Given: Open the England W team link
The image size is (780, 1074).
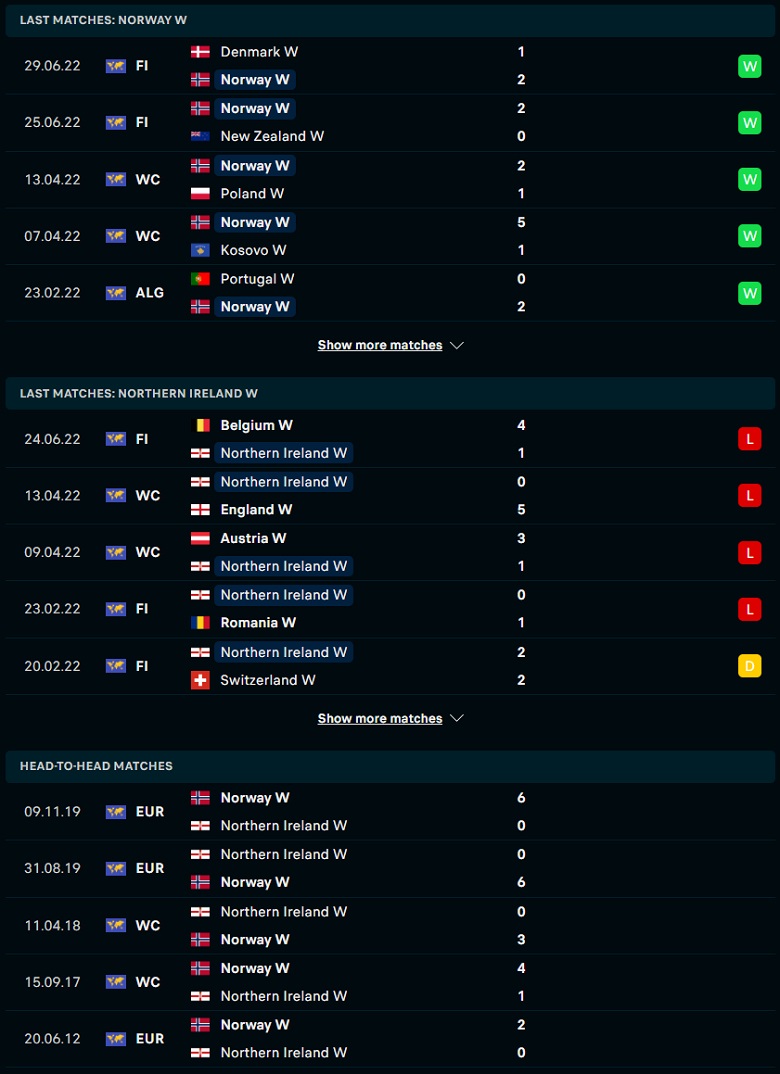Looking at the screenshot, I should click(256, 510).
